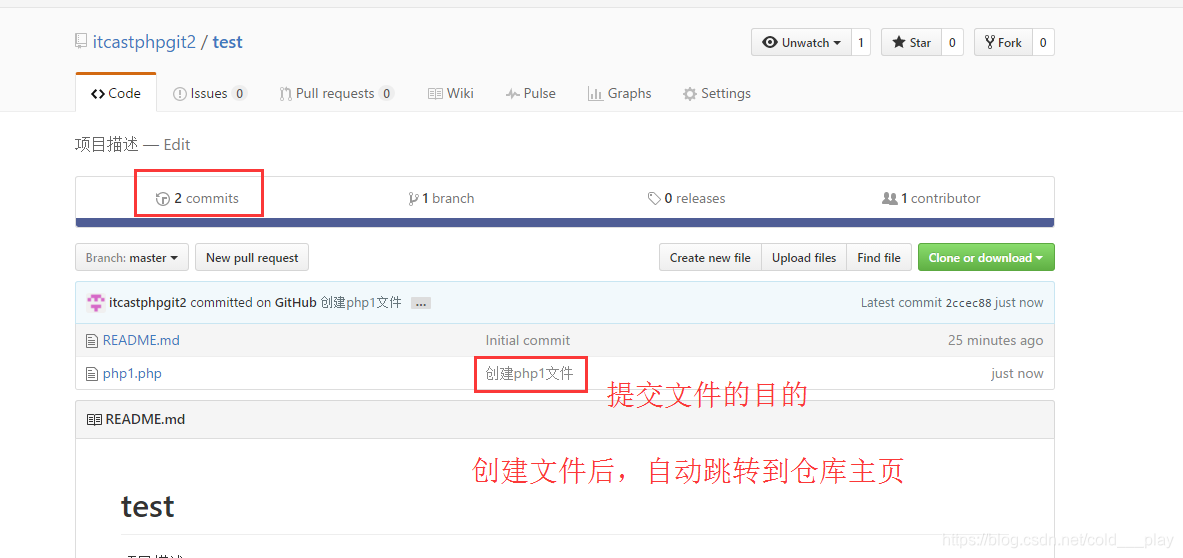Image resolution: width=1183 pixels, height=558 pixels.
Task: Switch to the Code tab
Action: [x=116, y=94]
